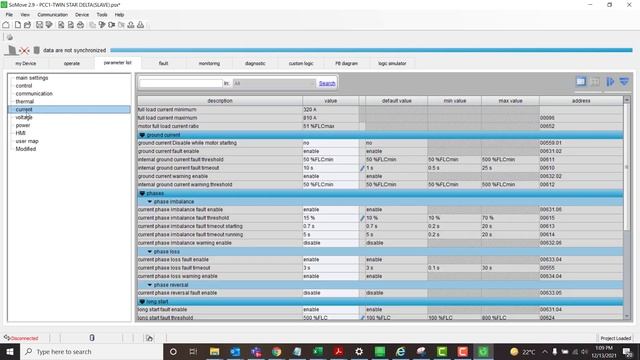Click the red X disconnected status icon

pos(24,51)
